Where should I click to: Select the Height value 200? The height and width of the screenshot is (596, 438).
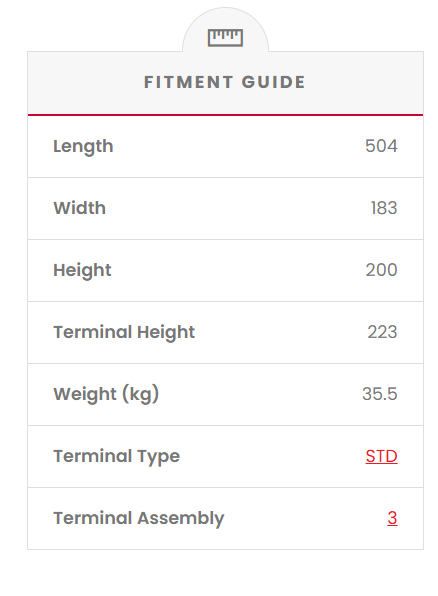pos(381,270)
